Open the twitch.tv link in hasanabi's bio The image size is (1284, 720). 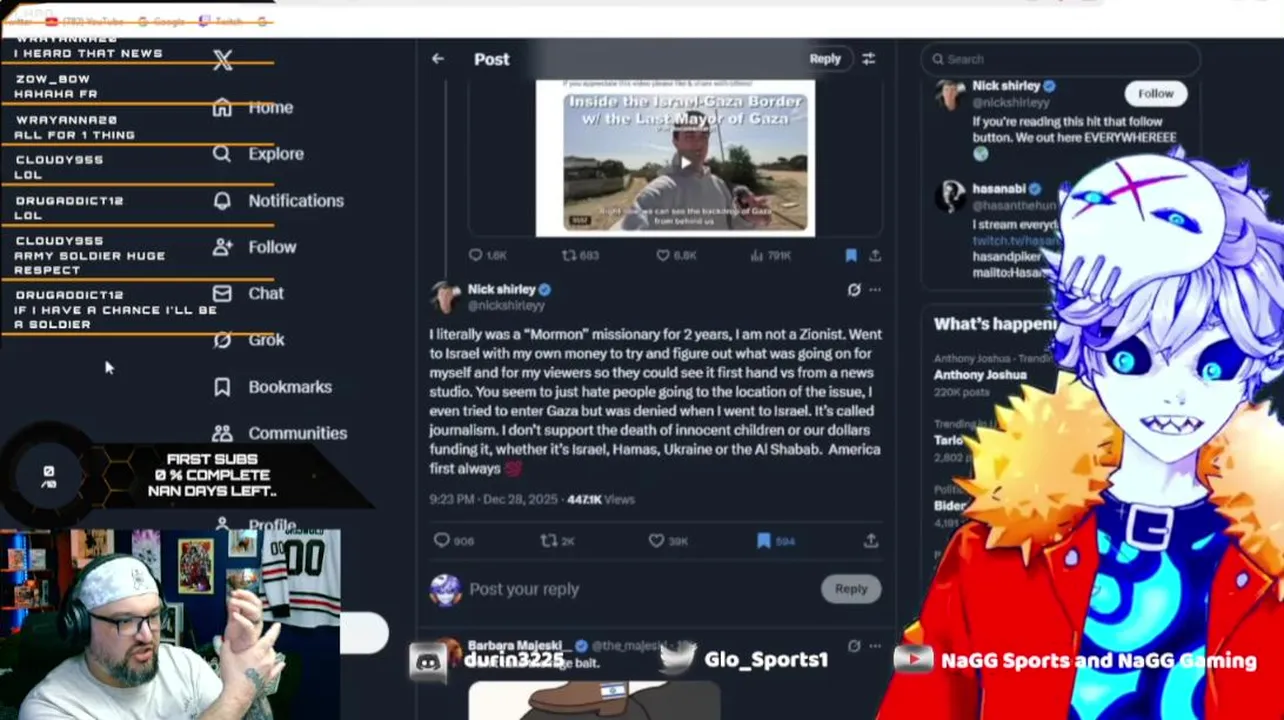tap(1014, 242)
